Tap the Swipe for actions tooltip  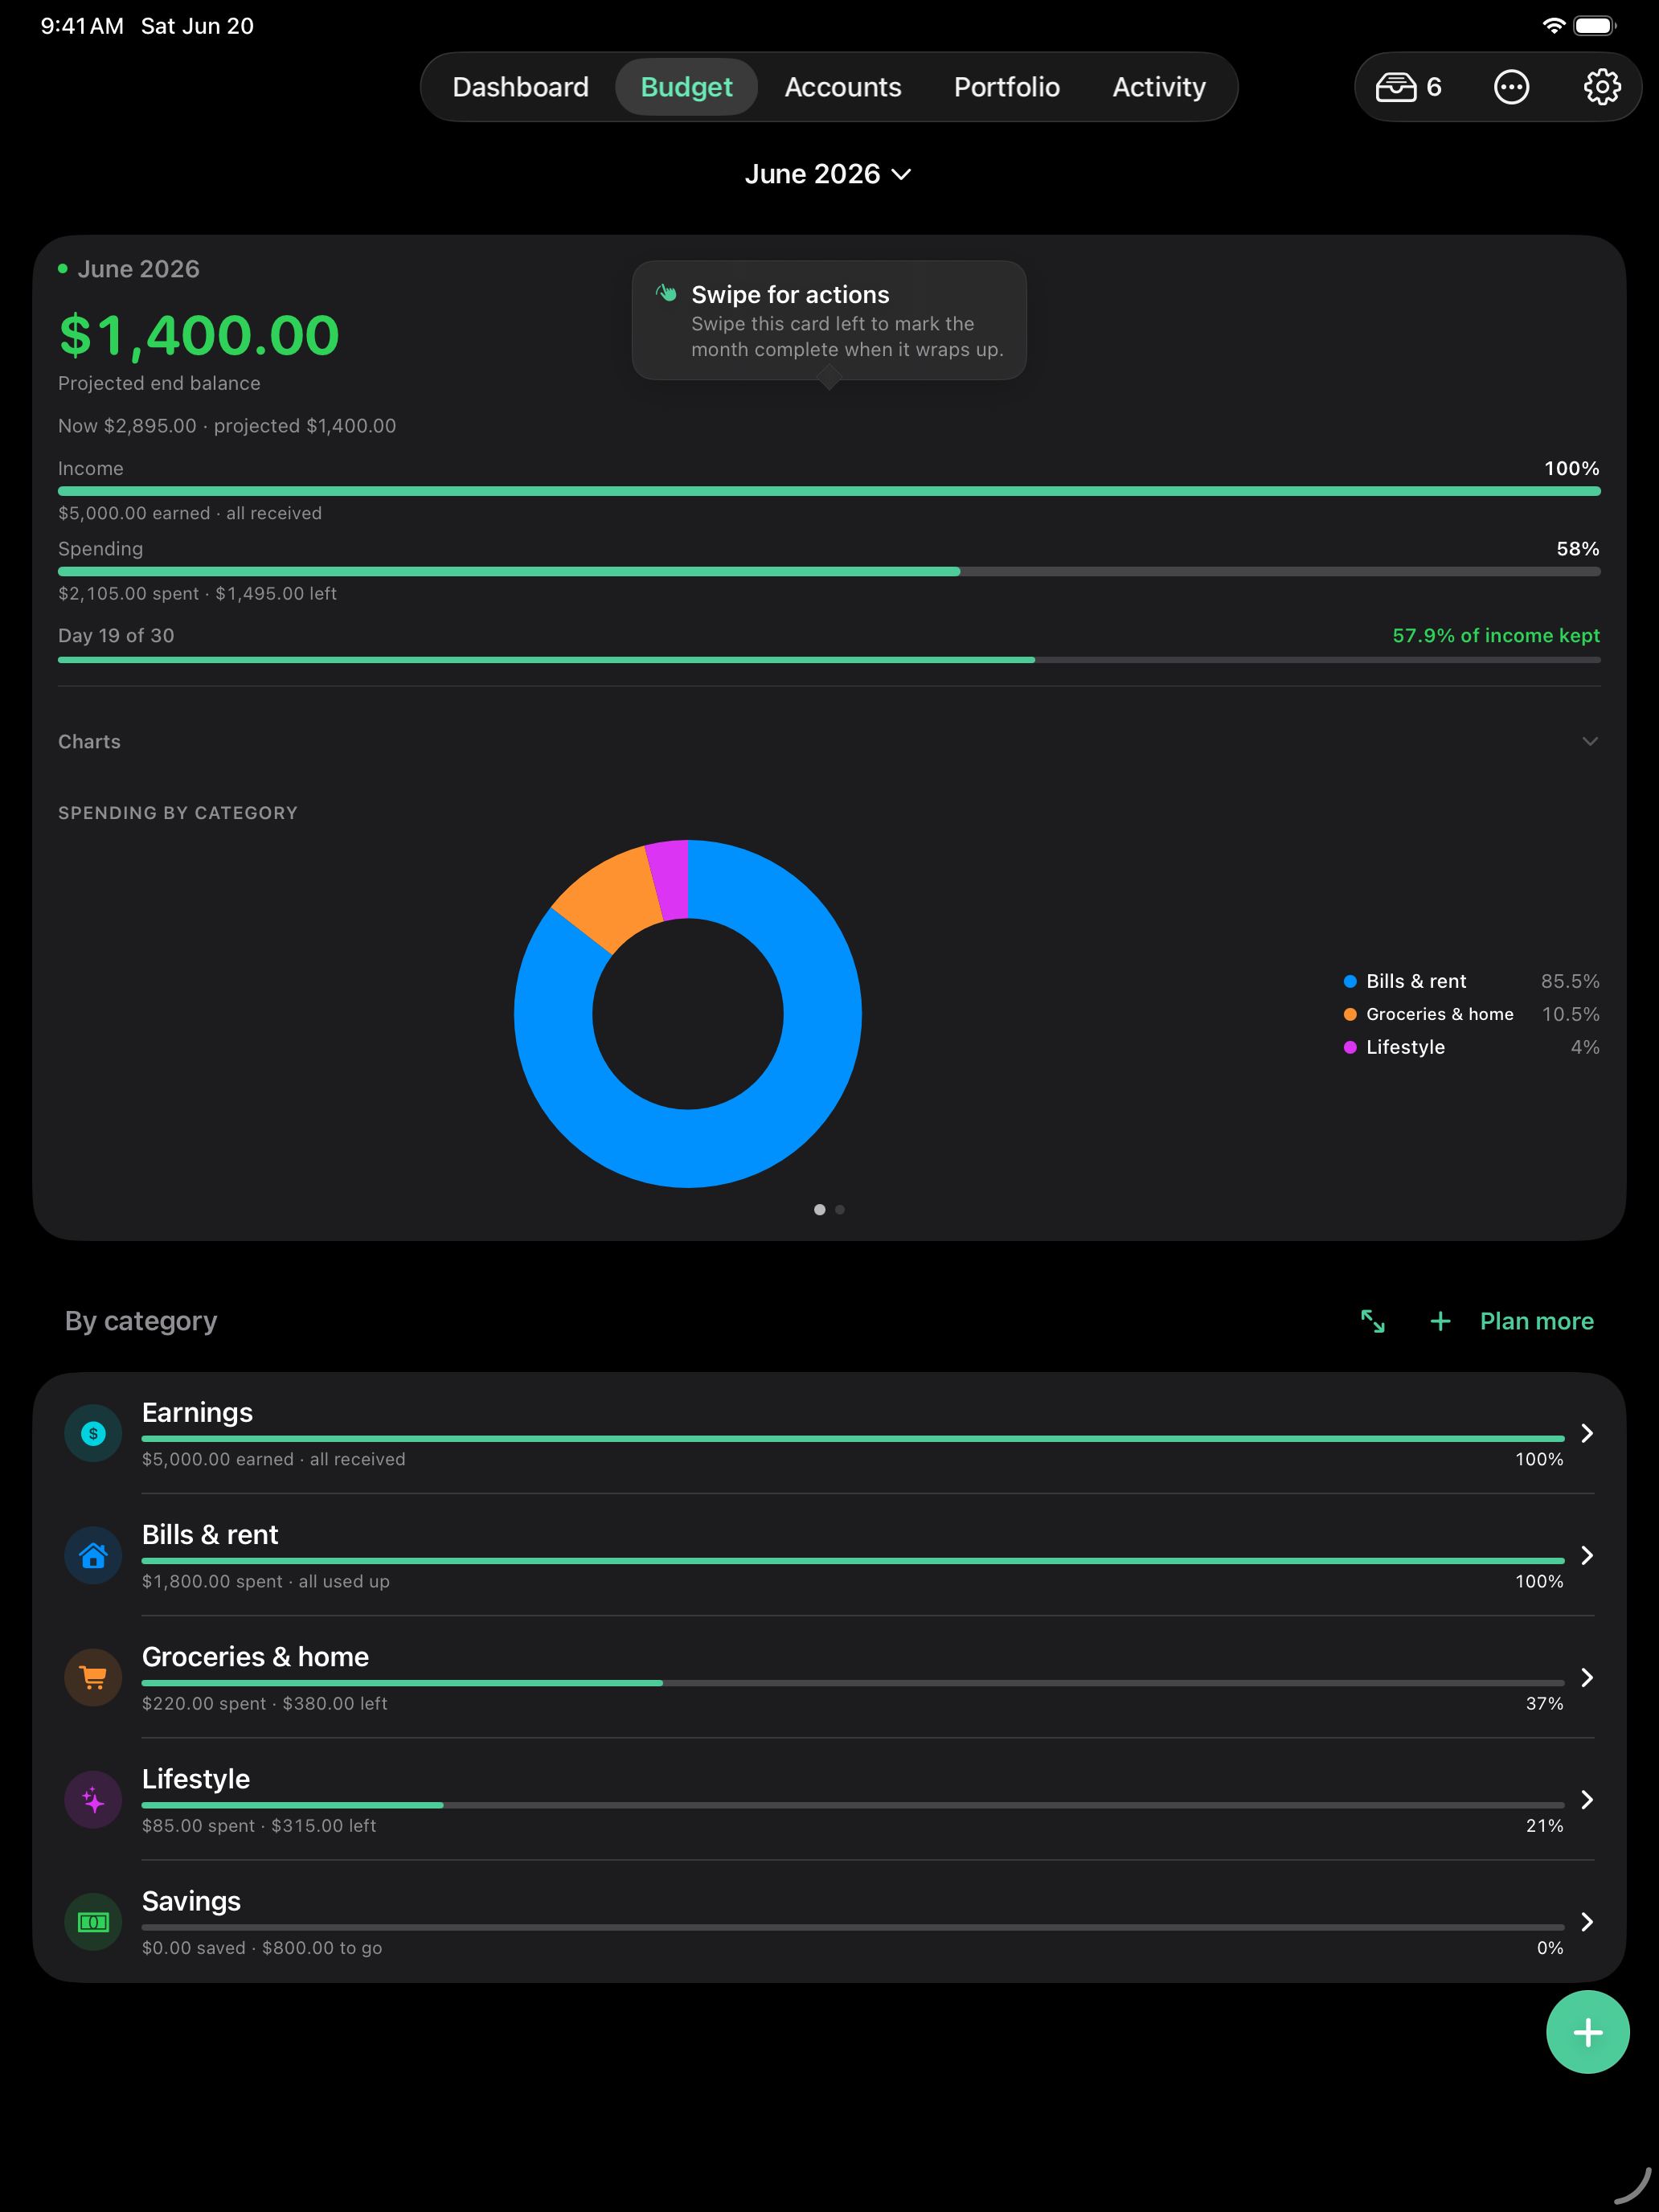pyautogui.click(x=829, y=320)
